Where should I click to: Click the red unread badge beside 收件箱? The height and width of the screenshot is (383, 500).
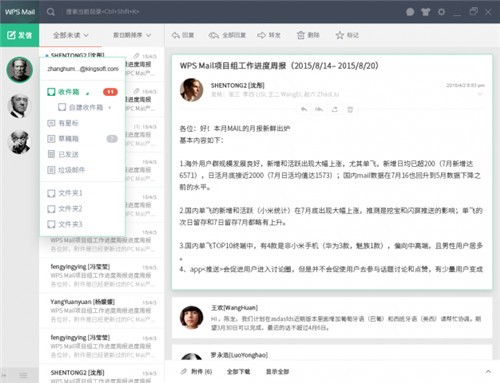(x=110, y=92)
